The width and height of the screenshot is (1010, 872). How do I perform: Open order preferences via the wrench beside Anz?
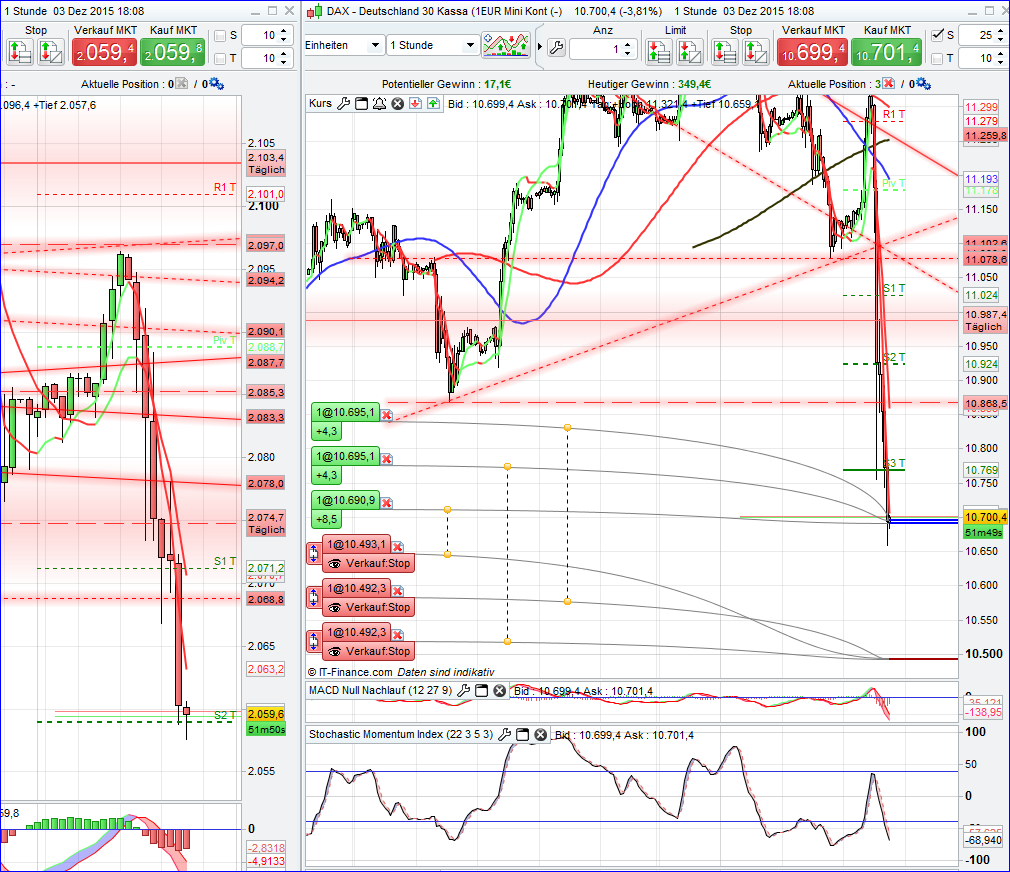[x=557, y=46]
